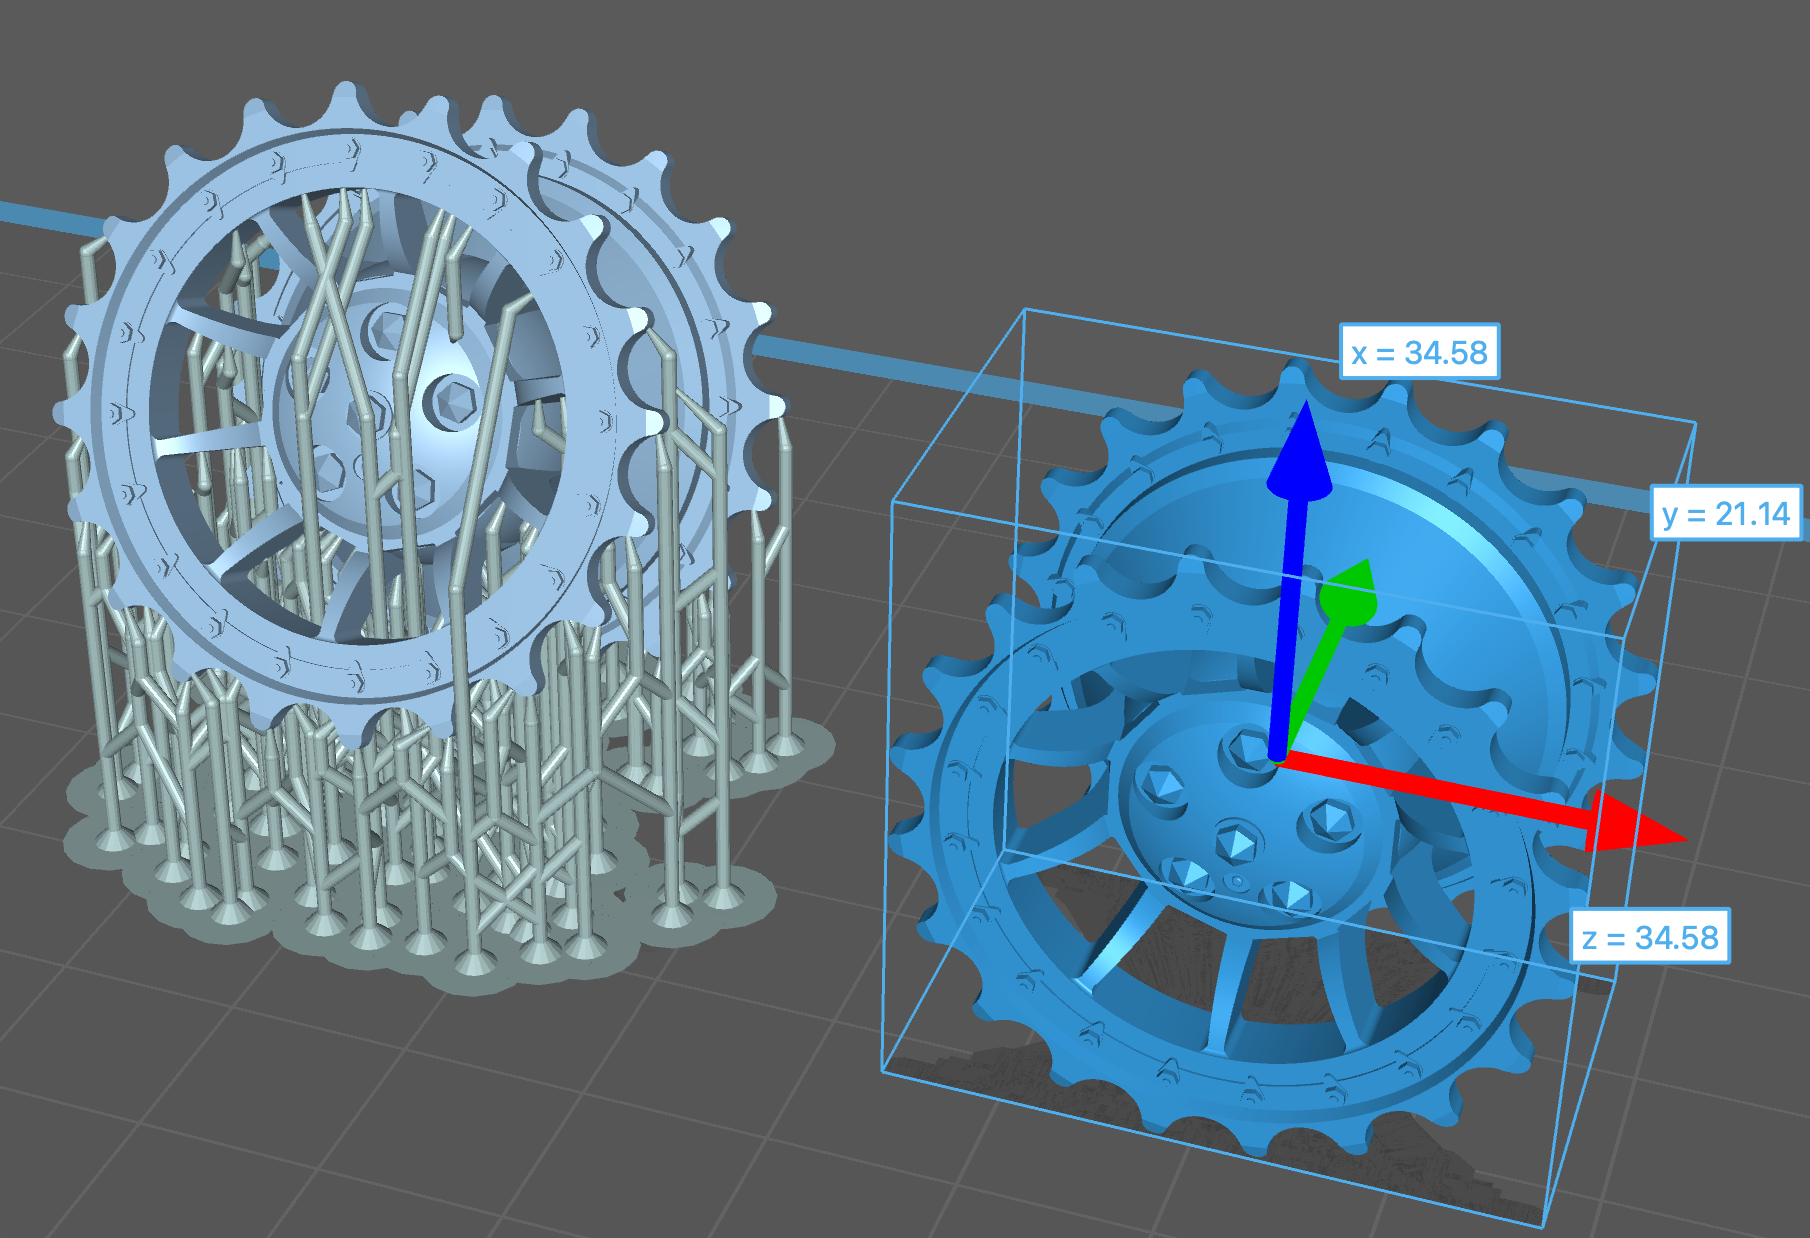
Task: Select the x = 34.58 dimension label
Action: (1418, 352)
